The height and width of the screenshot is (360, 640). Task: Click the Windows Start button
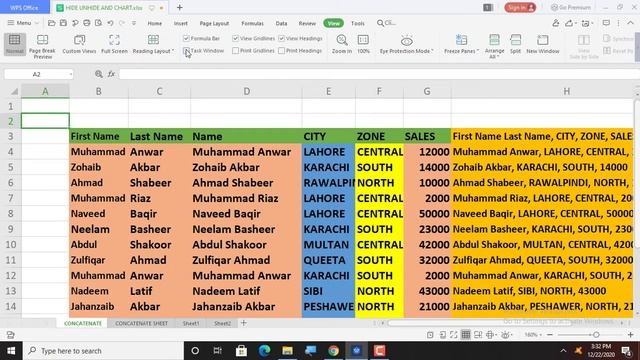coord(11,351)
